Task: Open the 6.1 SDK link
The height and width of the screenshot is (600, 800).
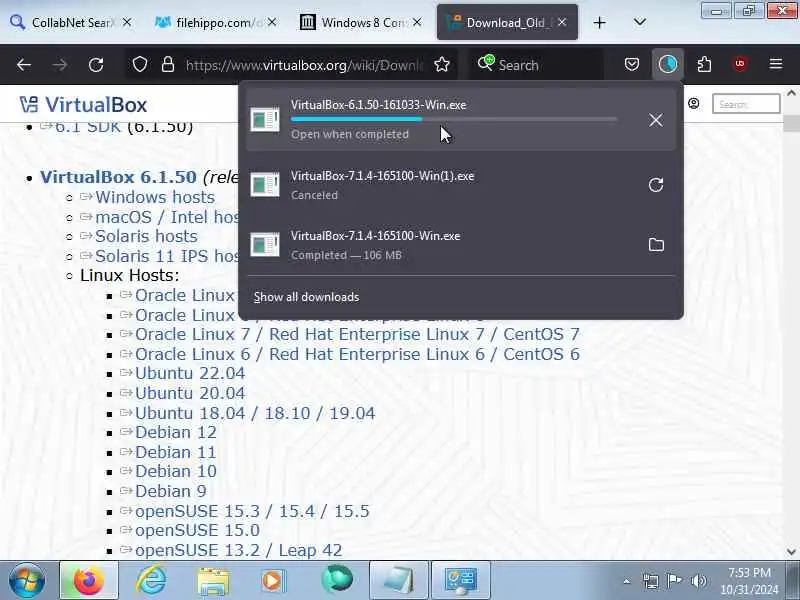Action: pos(88,127)
